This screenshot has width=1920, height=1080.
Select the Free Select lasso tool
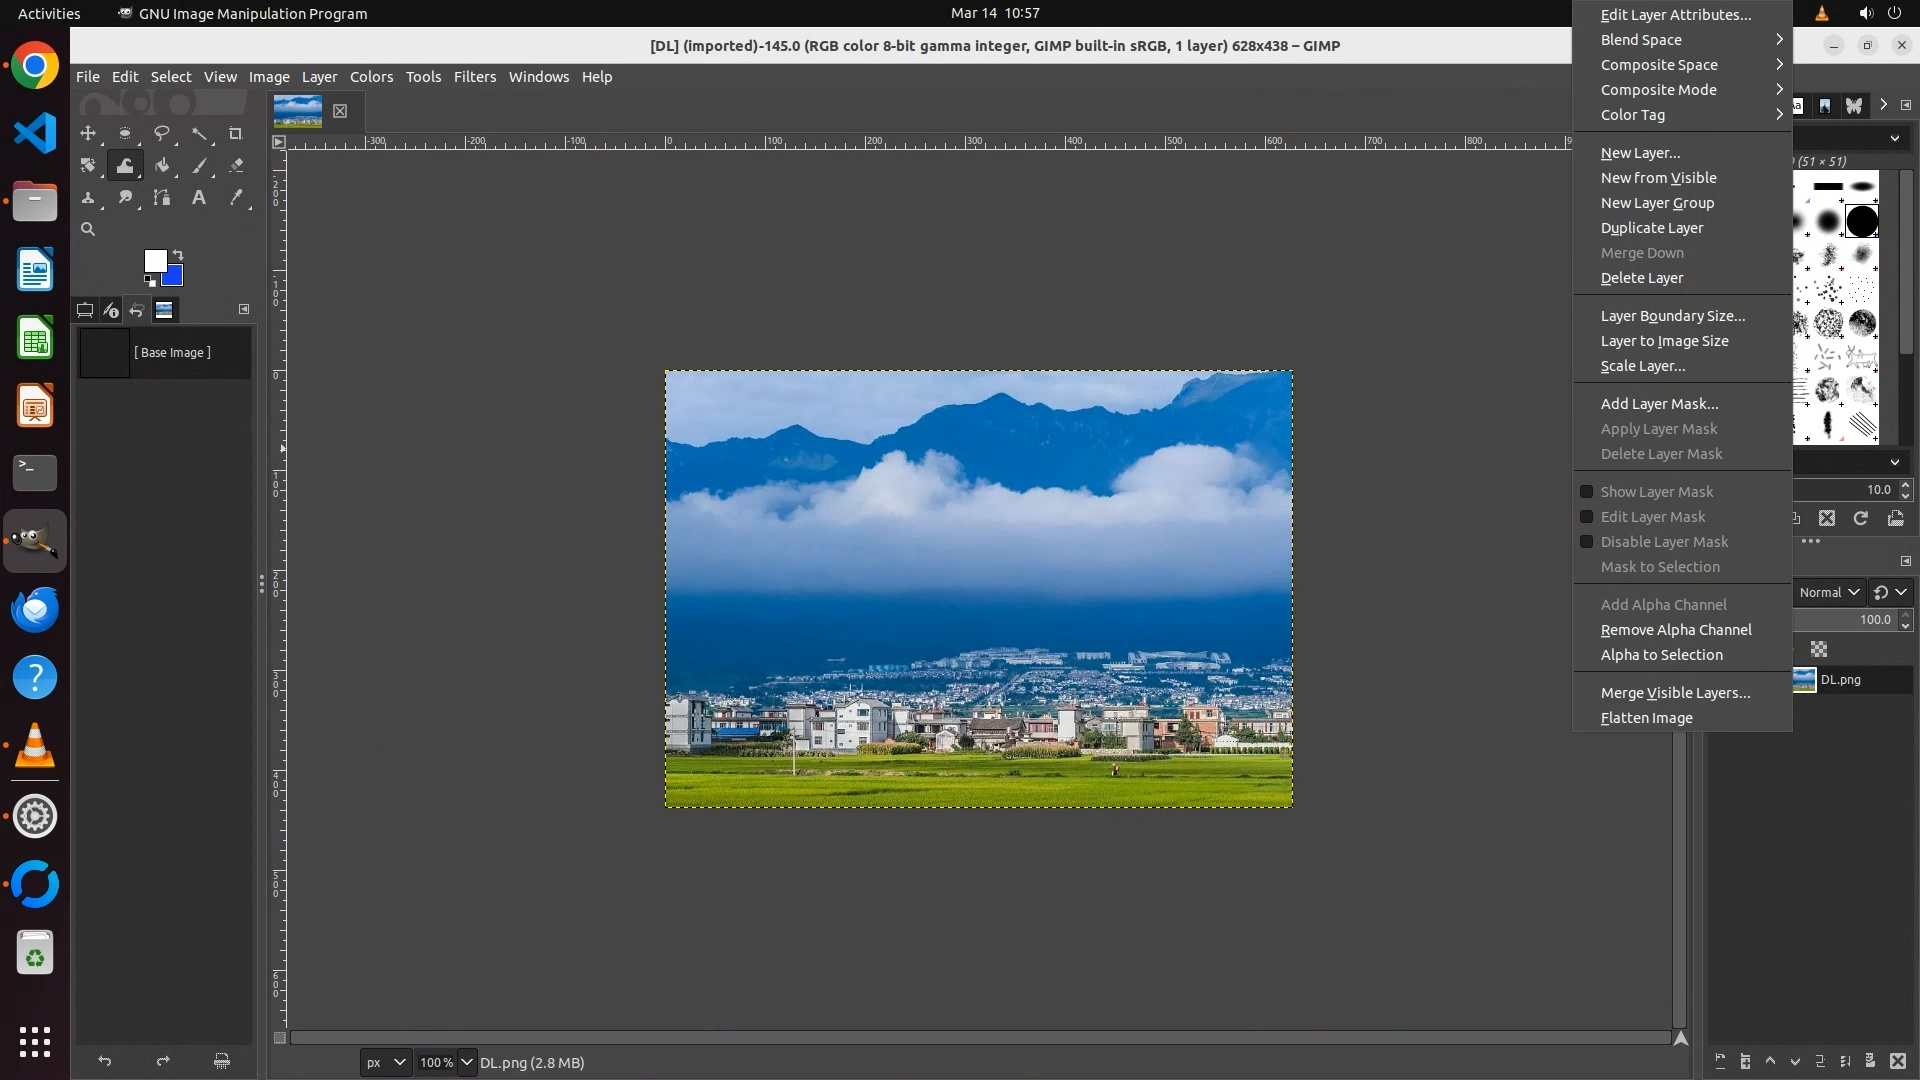[x=161, y=133]
